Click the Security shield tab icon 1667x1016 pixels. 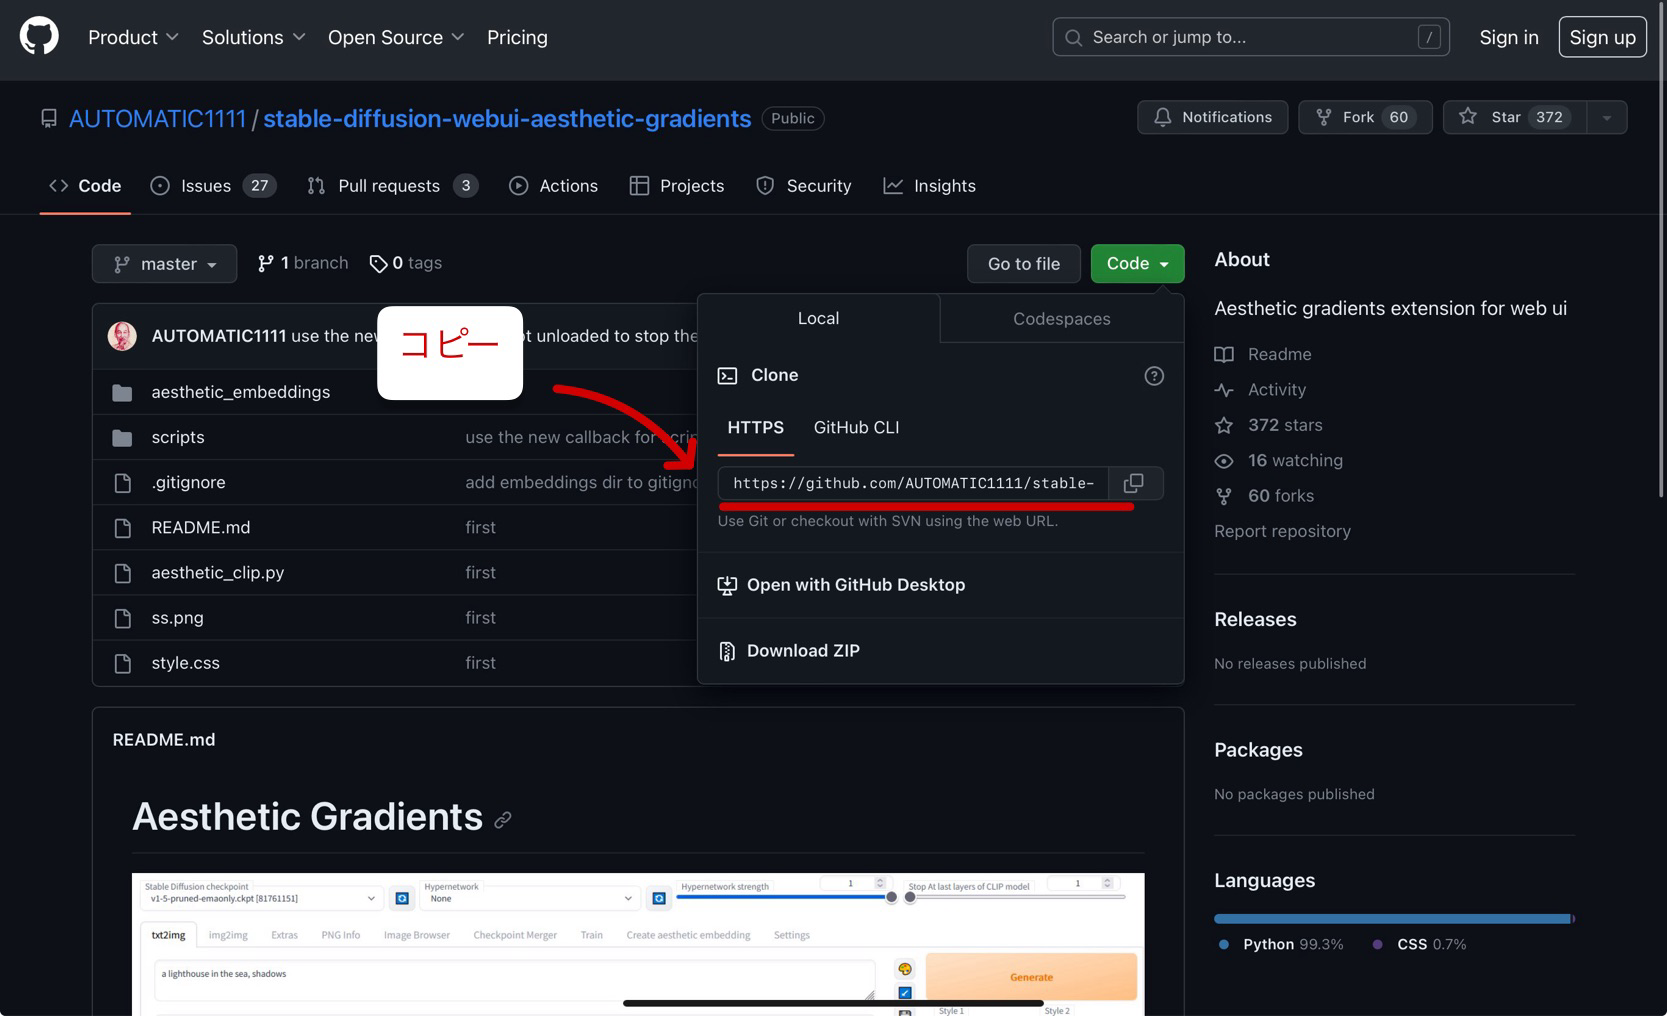point(765,185)
